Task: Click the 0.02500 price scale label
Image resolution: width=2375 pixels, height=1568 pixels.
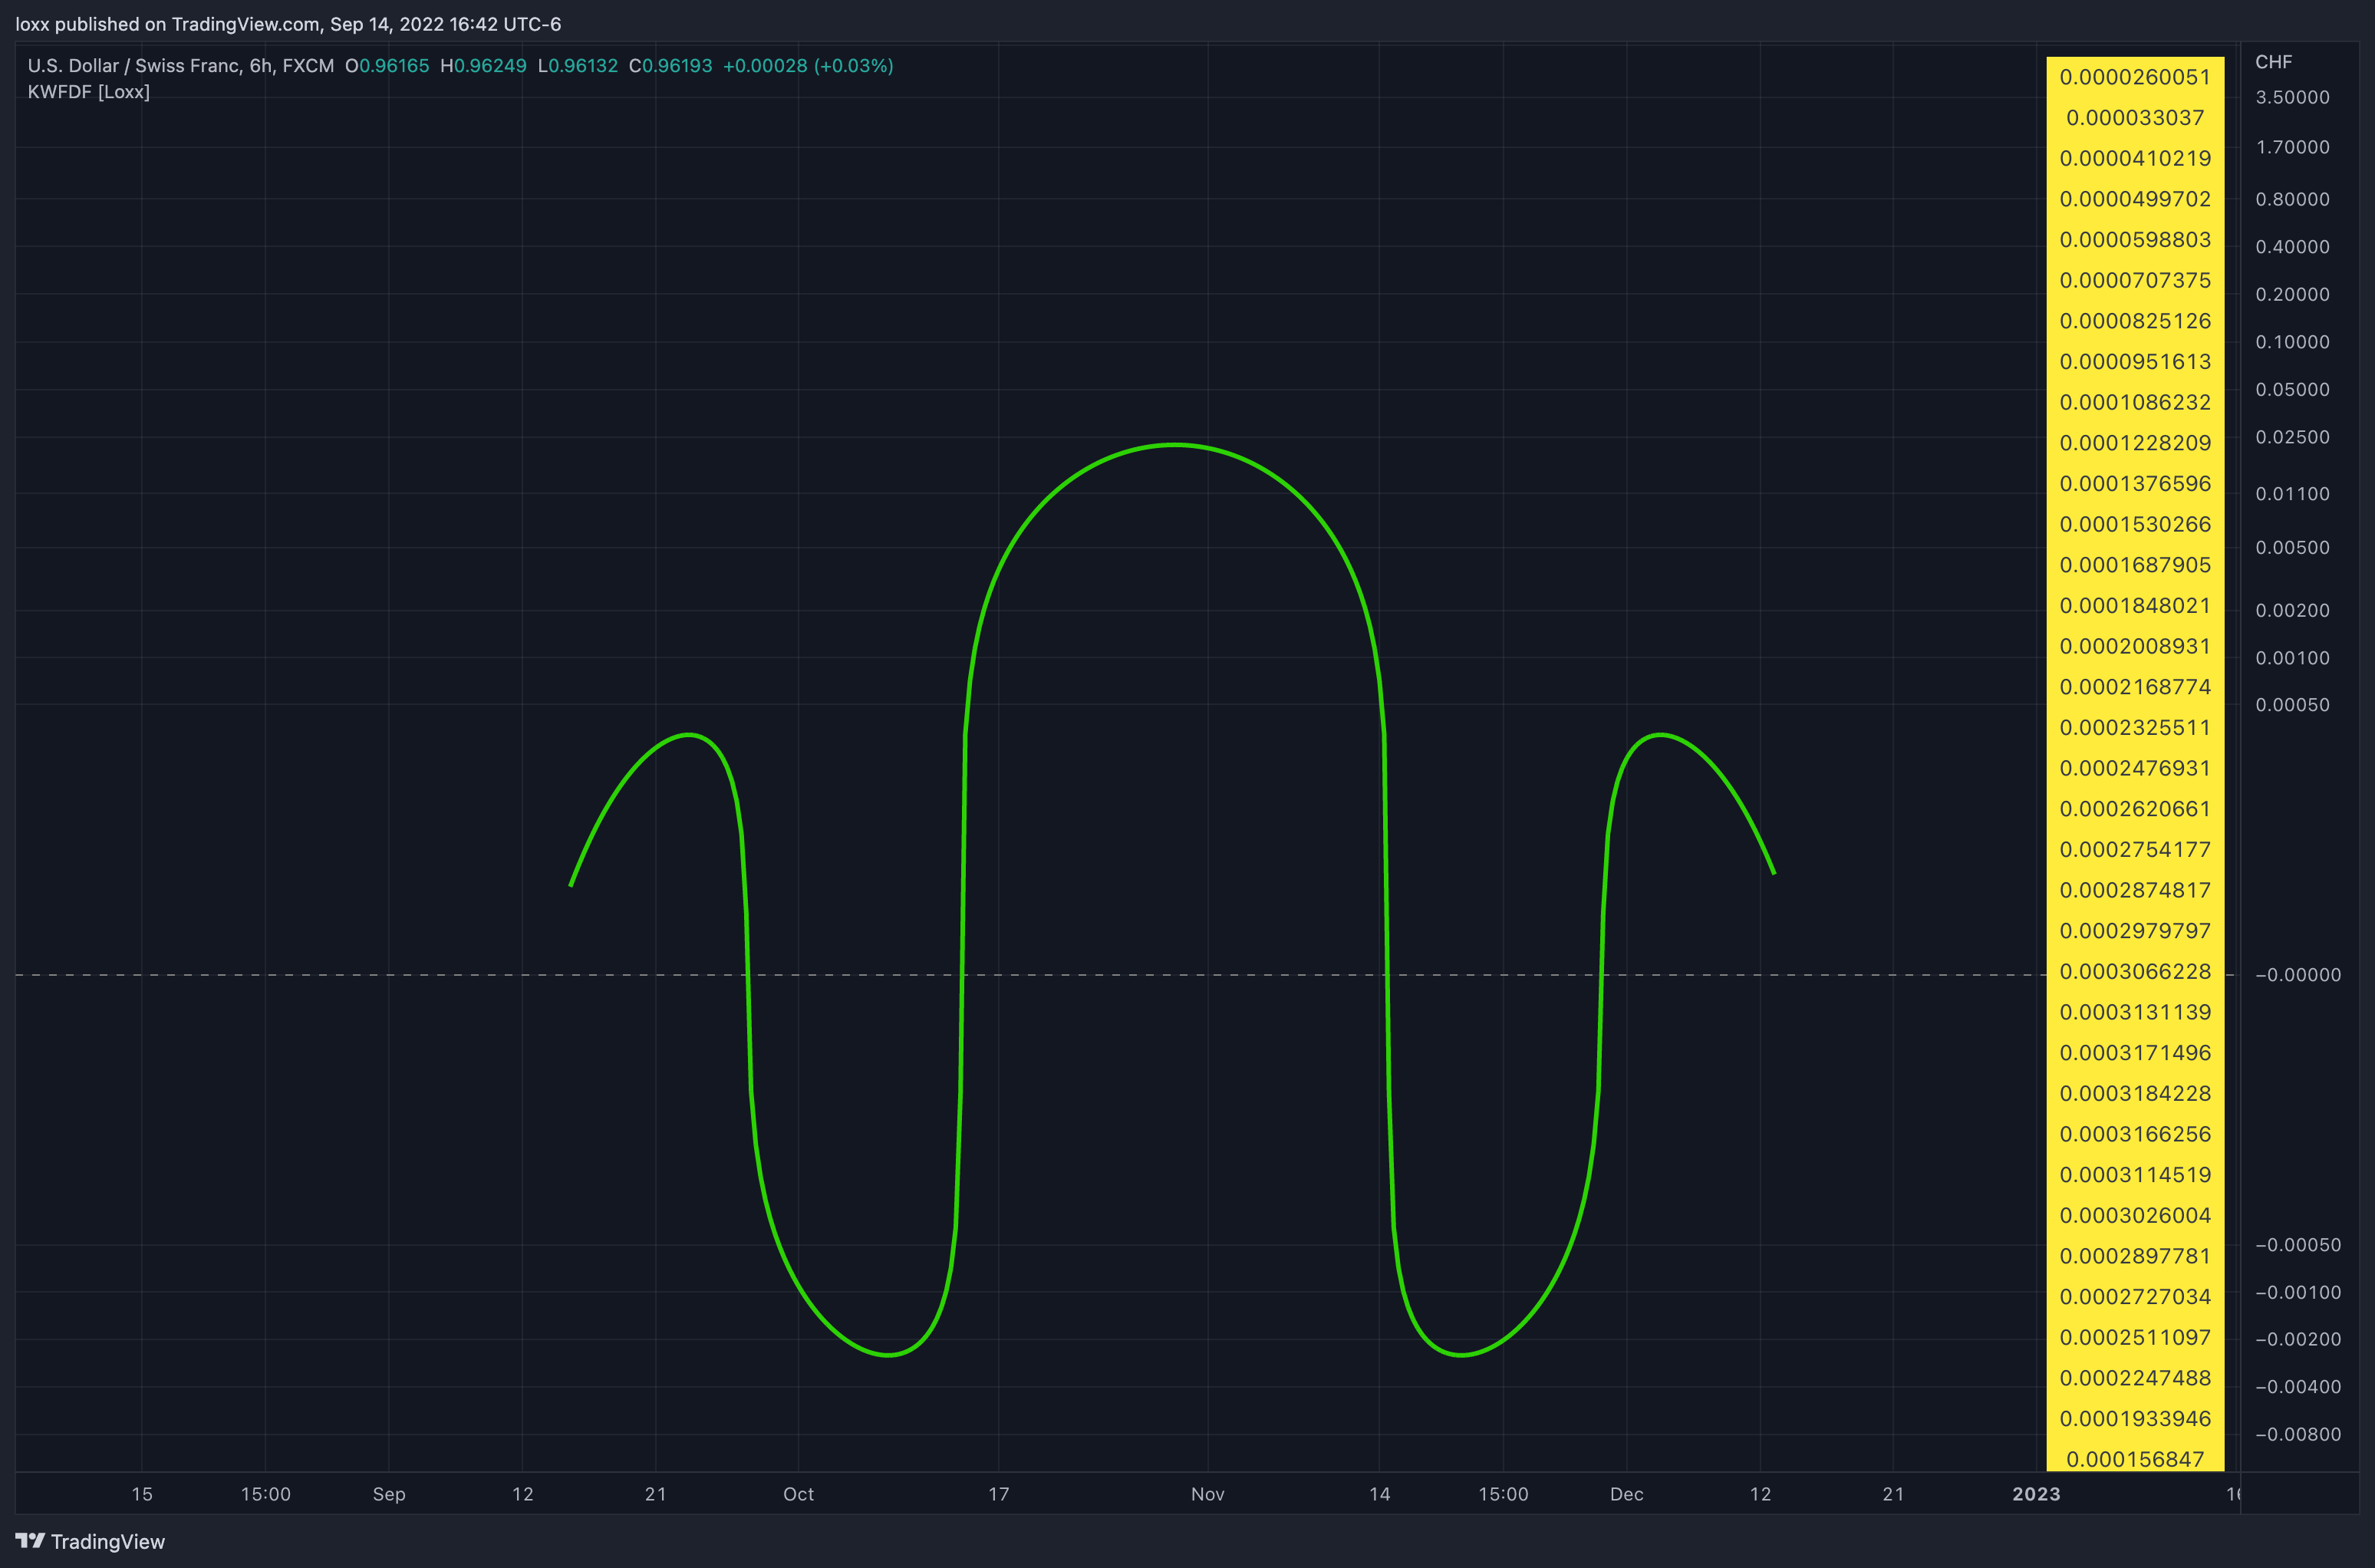Action: click(x=2292, y=438)
